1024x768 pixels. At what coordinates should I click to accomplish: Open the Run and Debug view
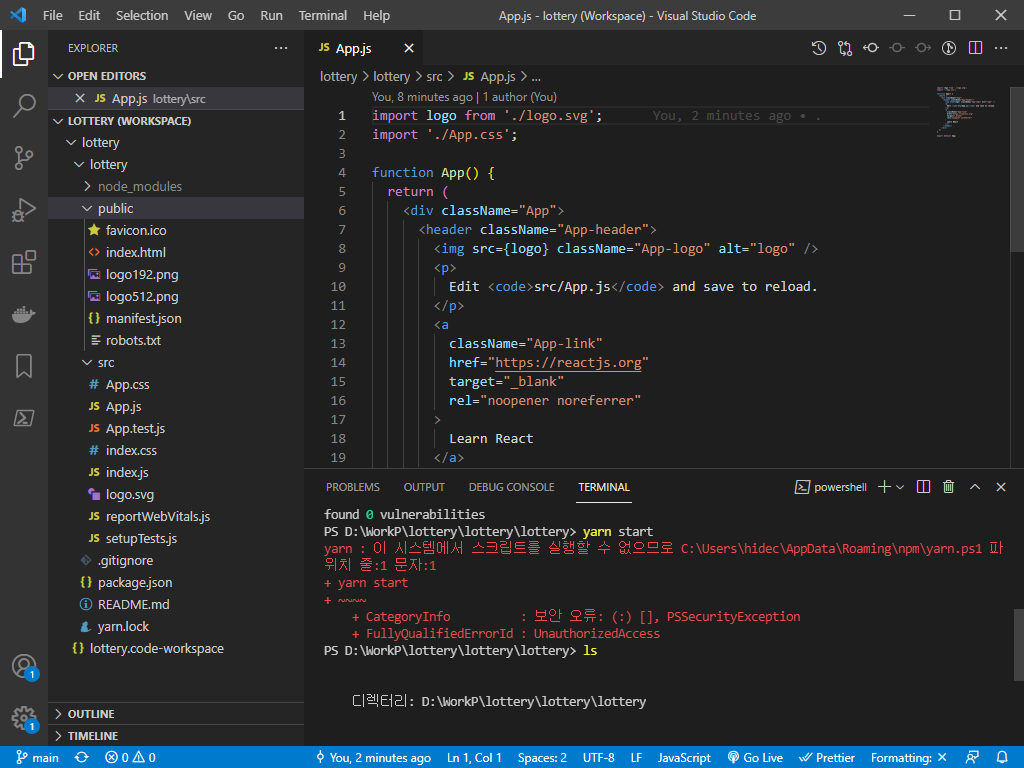(24, 210)
